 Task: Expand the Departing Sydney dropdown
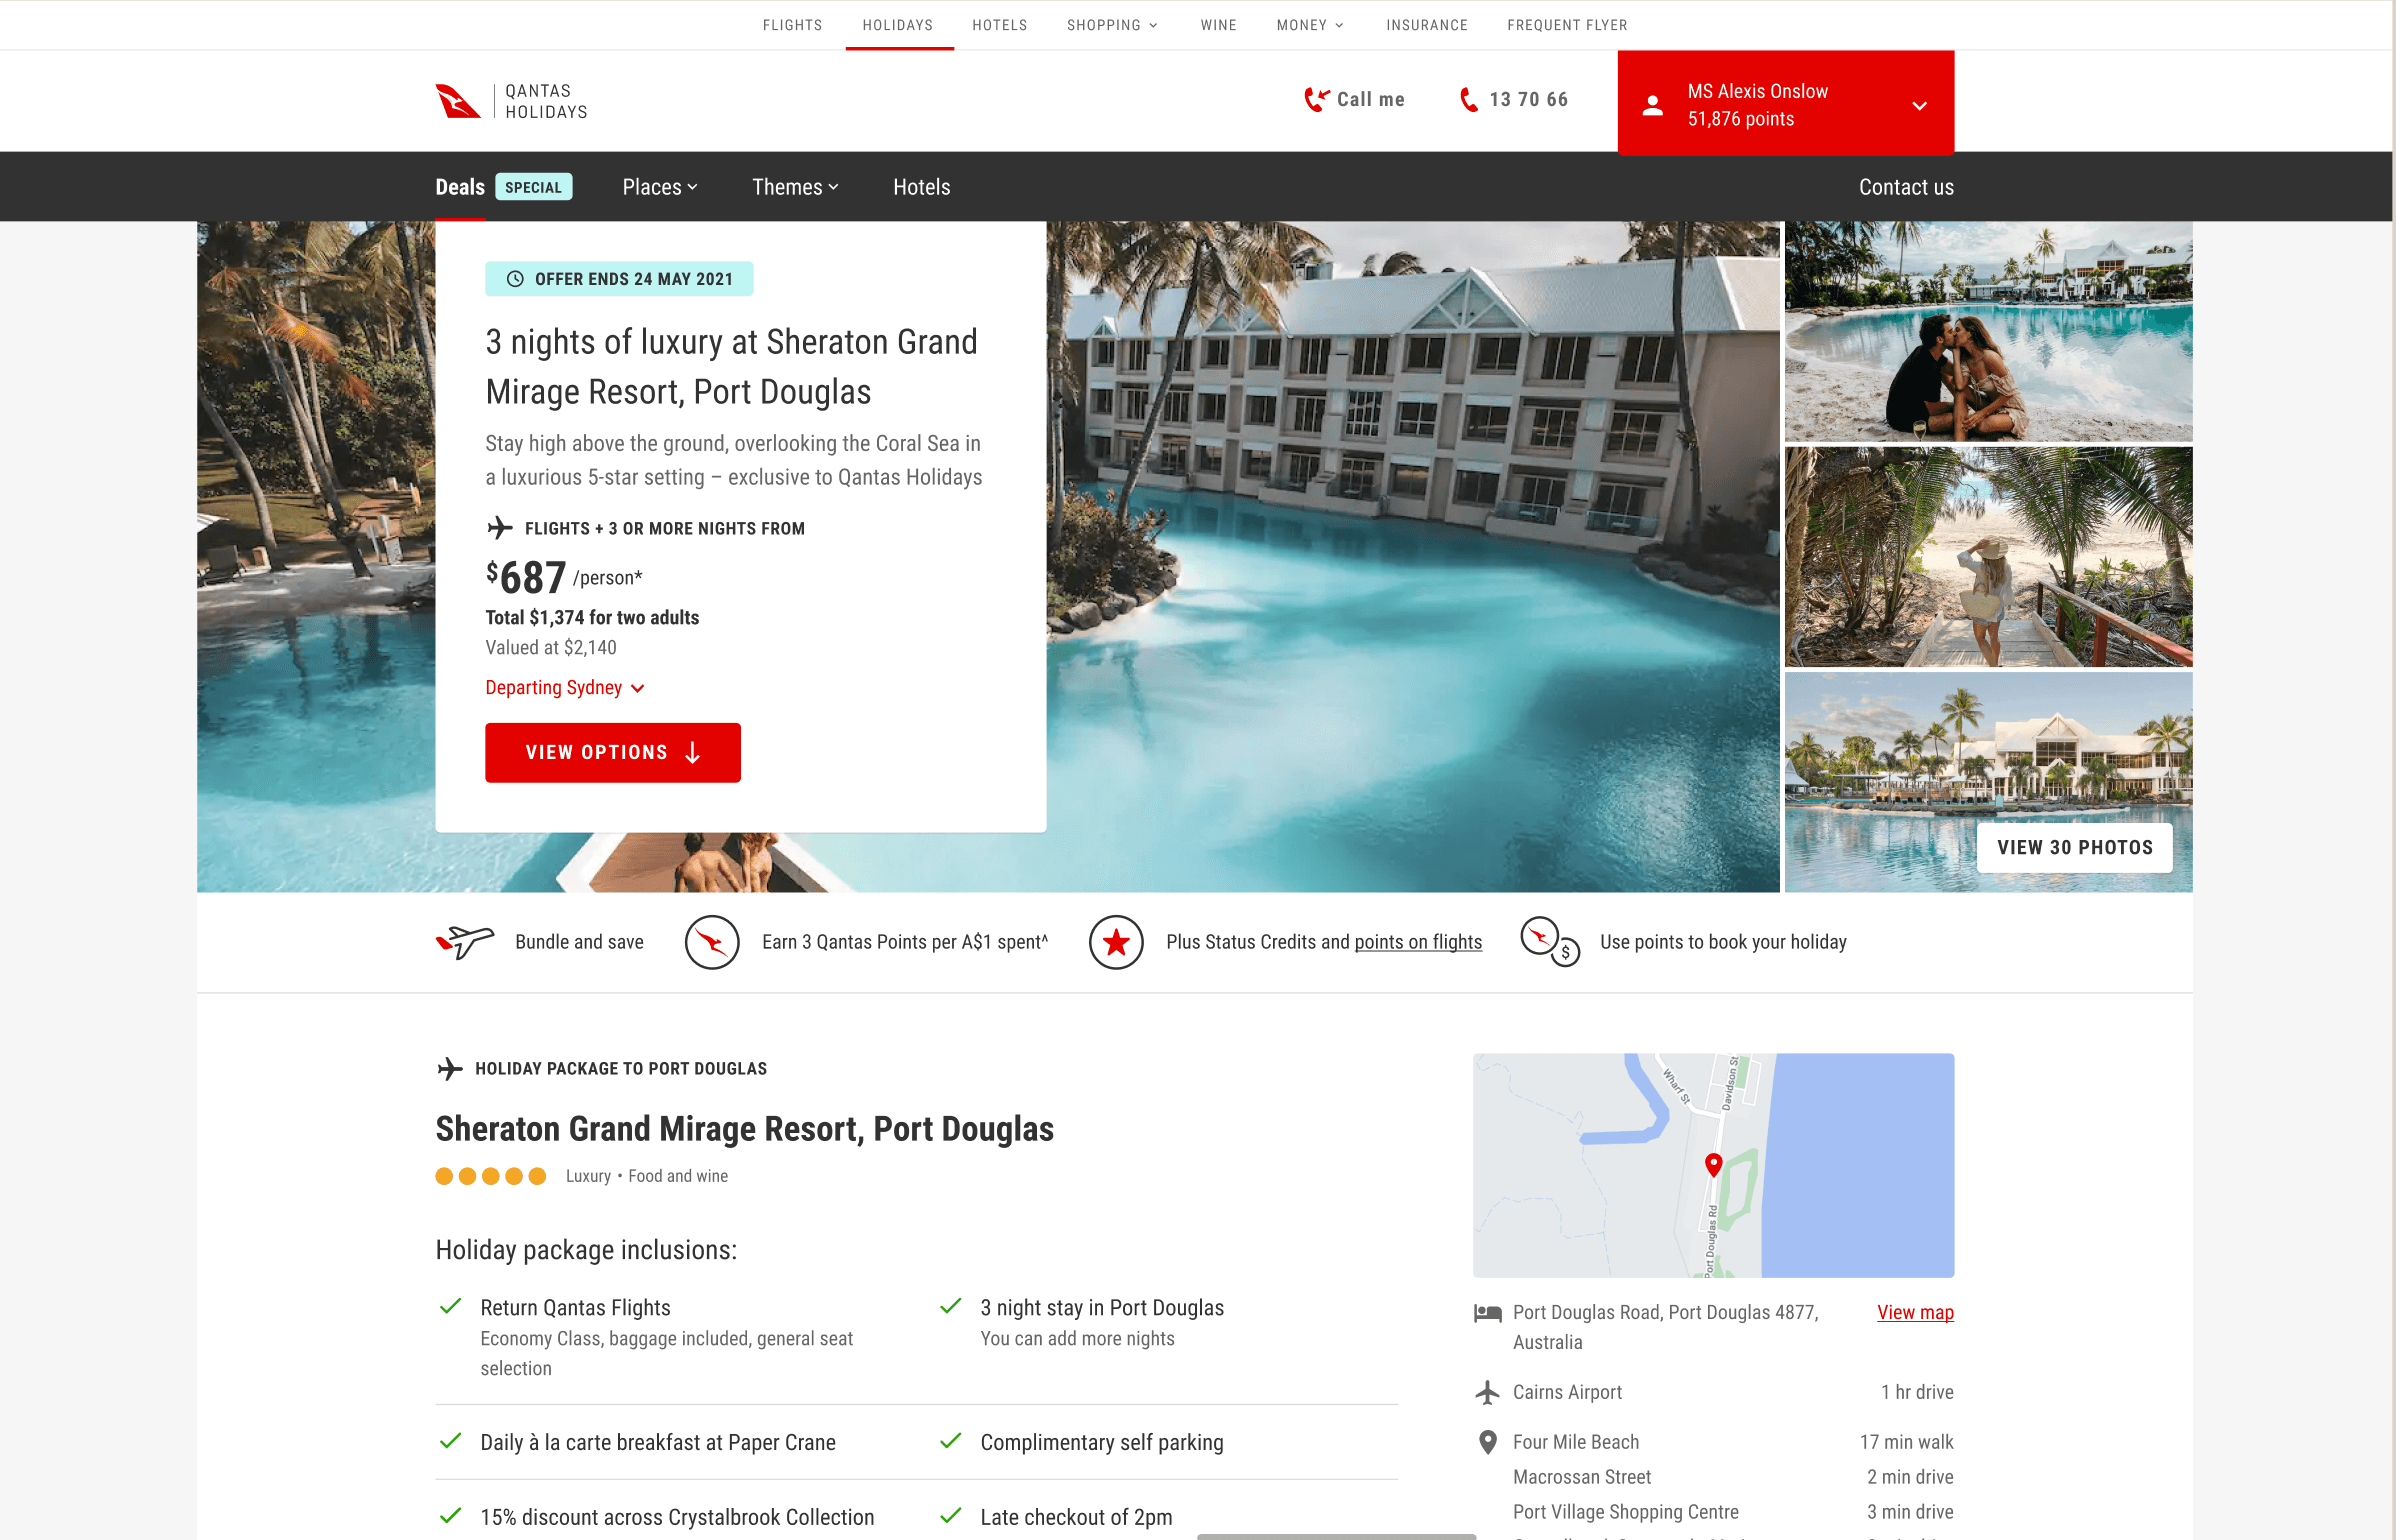565,687
